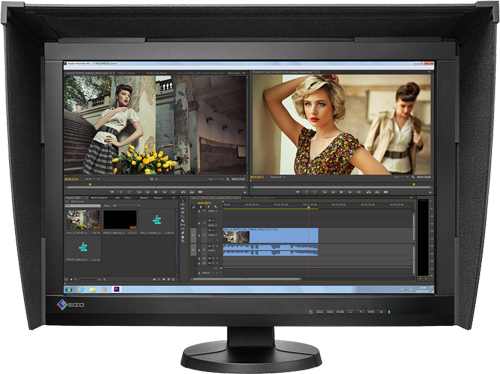Toggle lock on Video 1 track
The image size is (500, 374).
199,236
